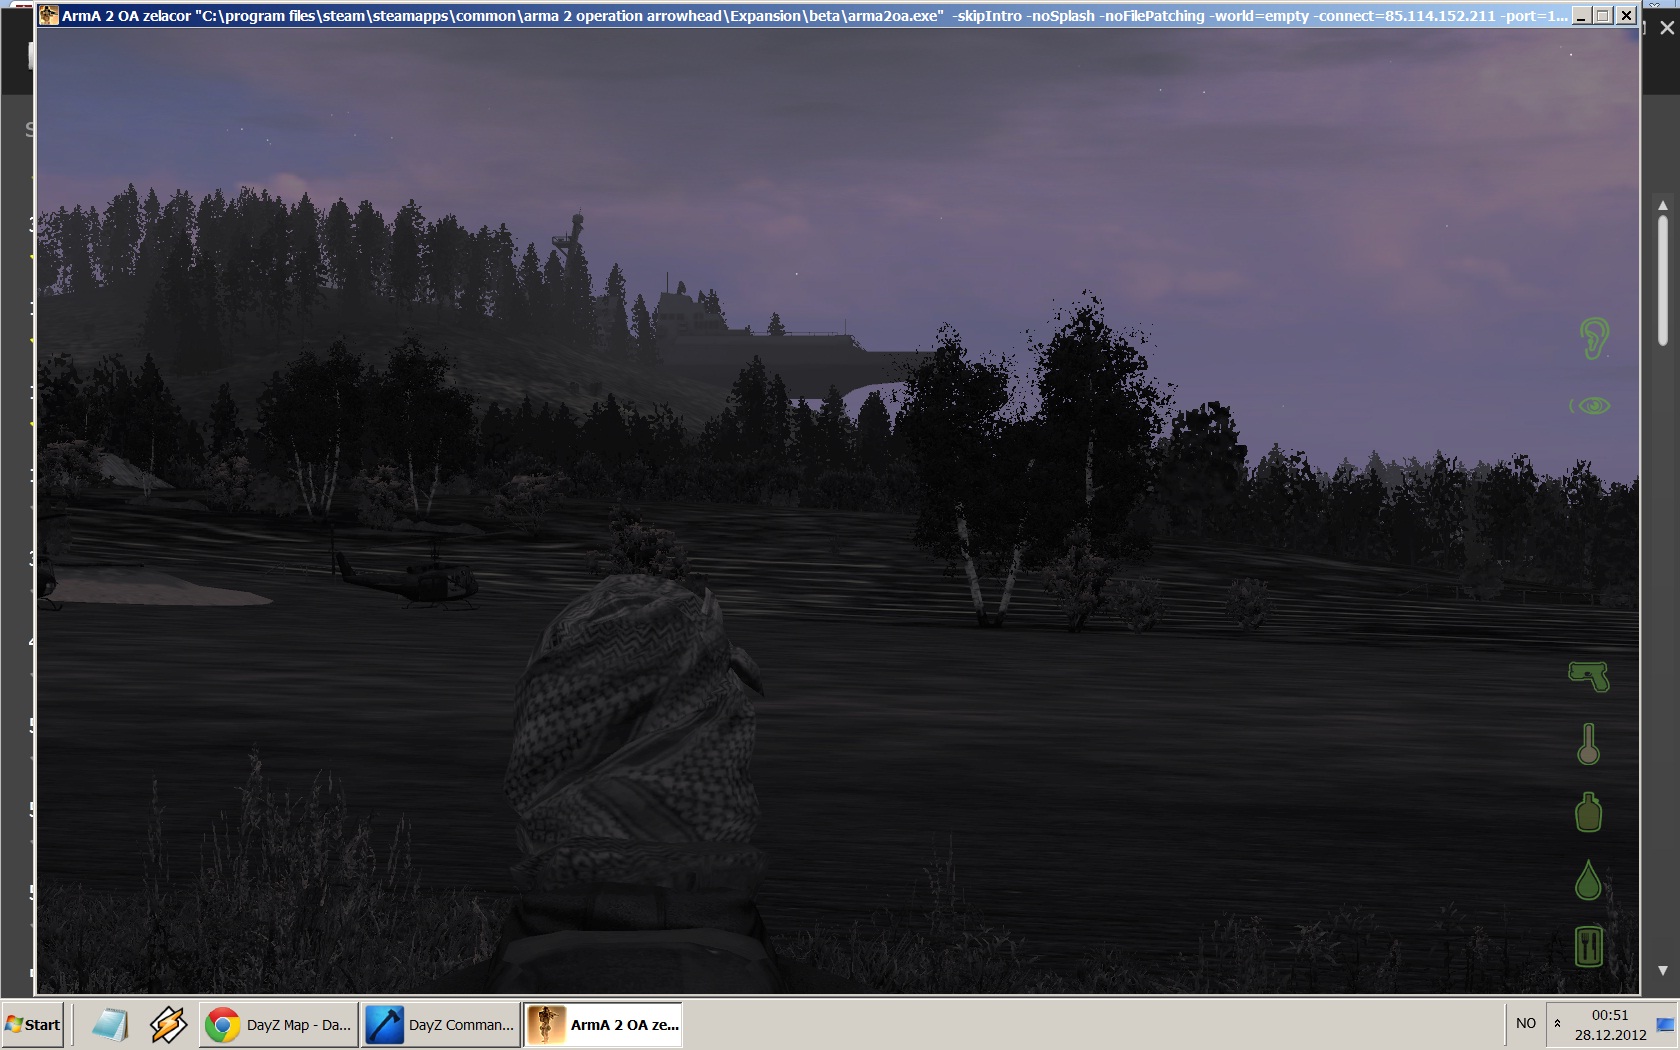1680x1050 pixels.
Task: Maximize the ArmA 2 OA window
Action: (1603, 15)
